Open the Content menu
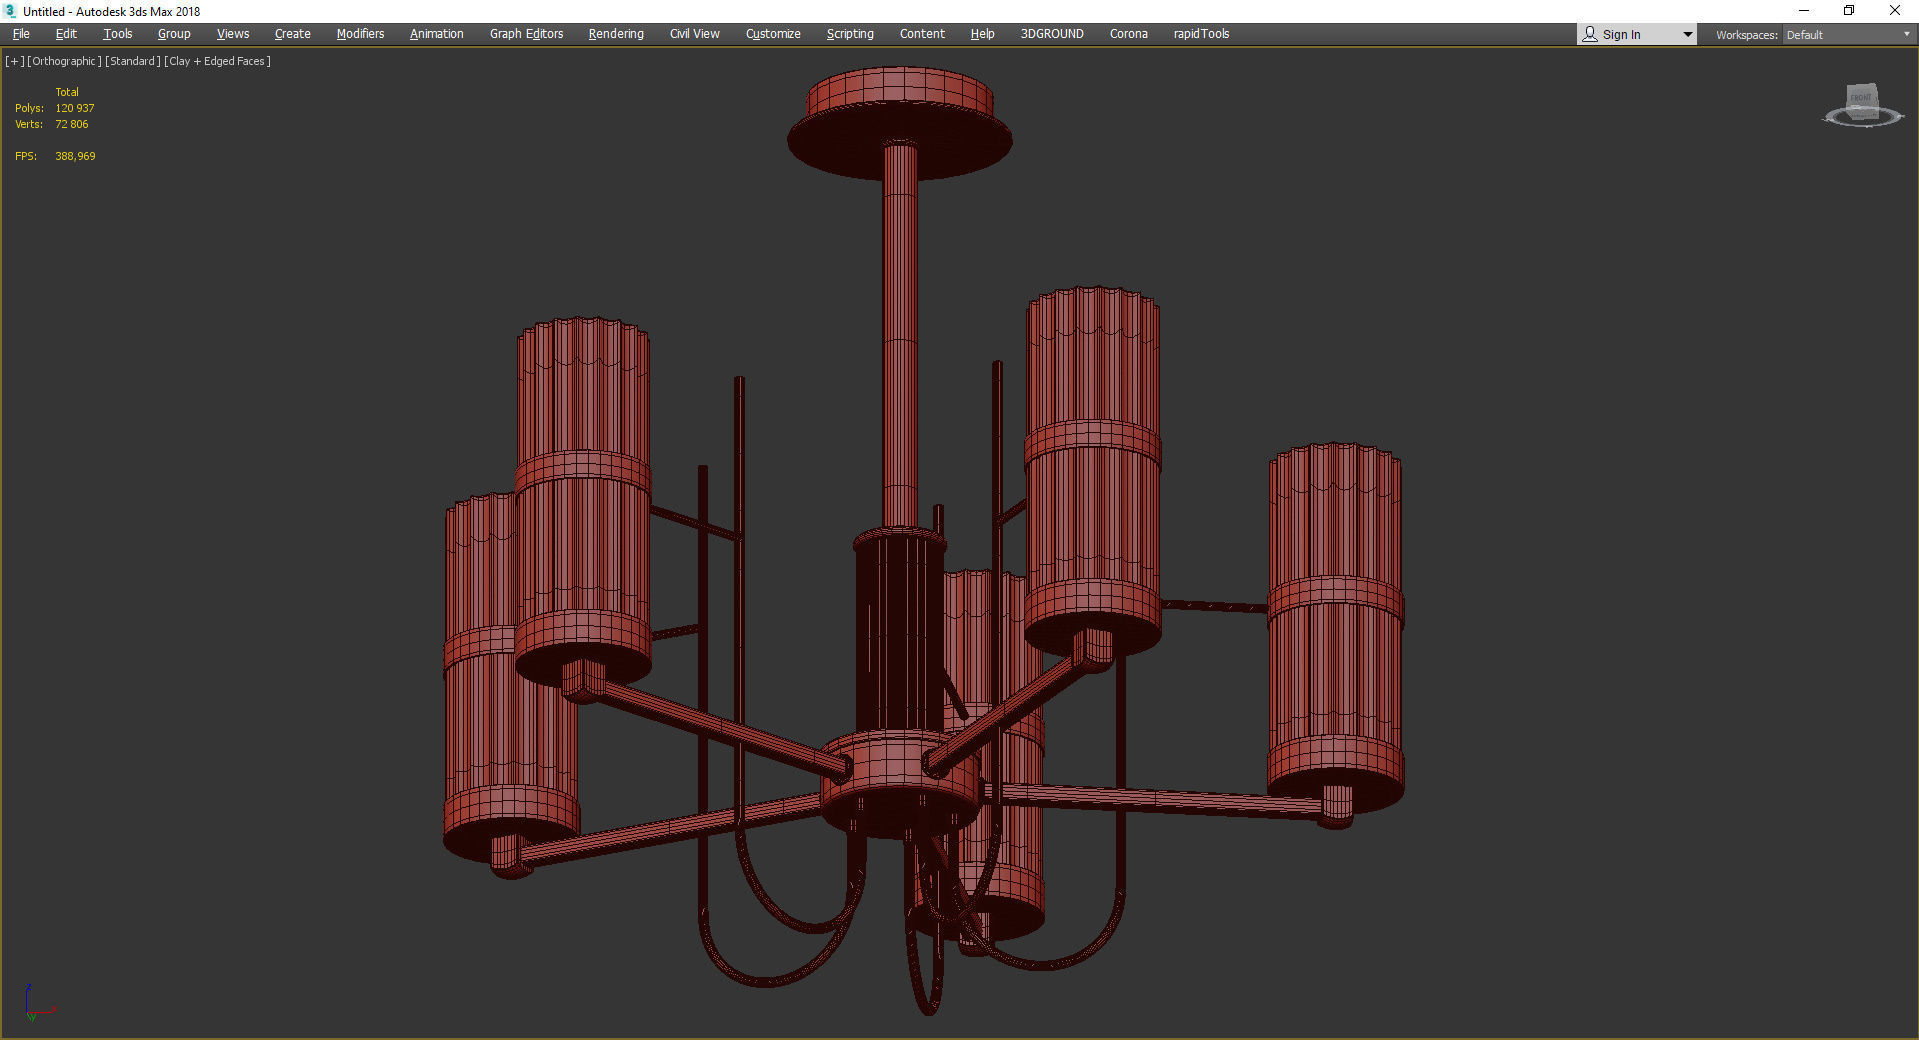 pos(922,34)
